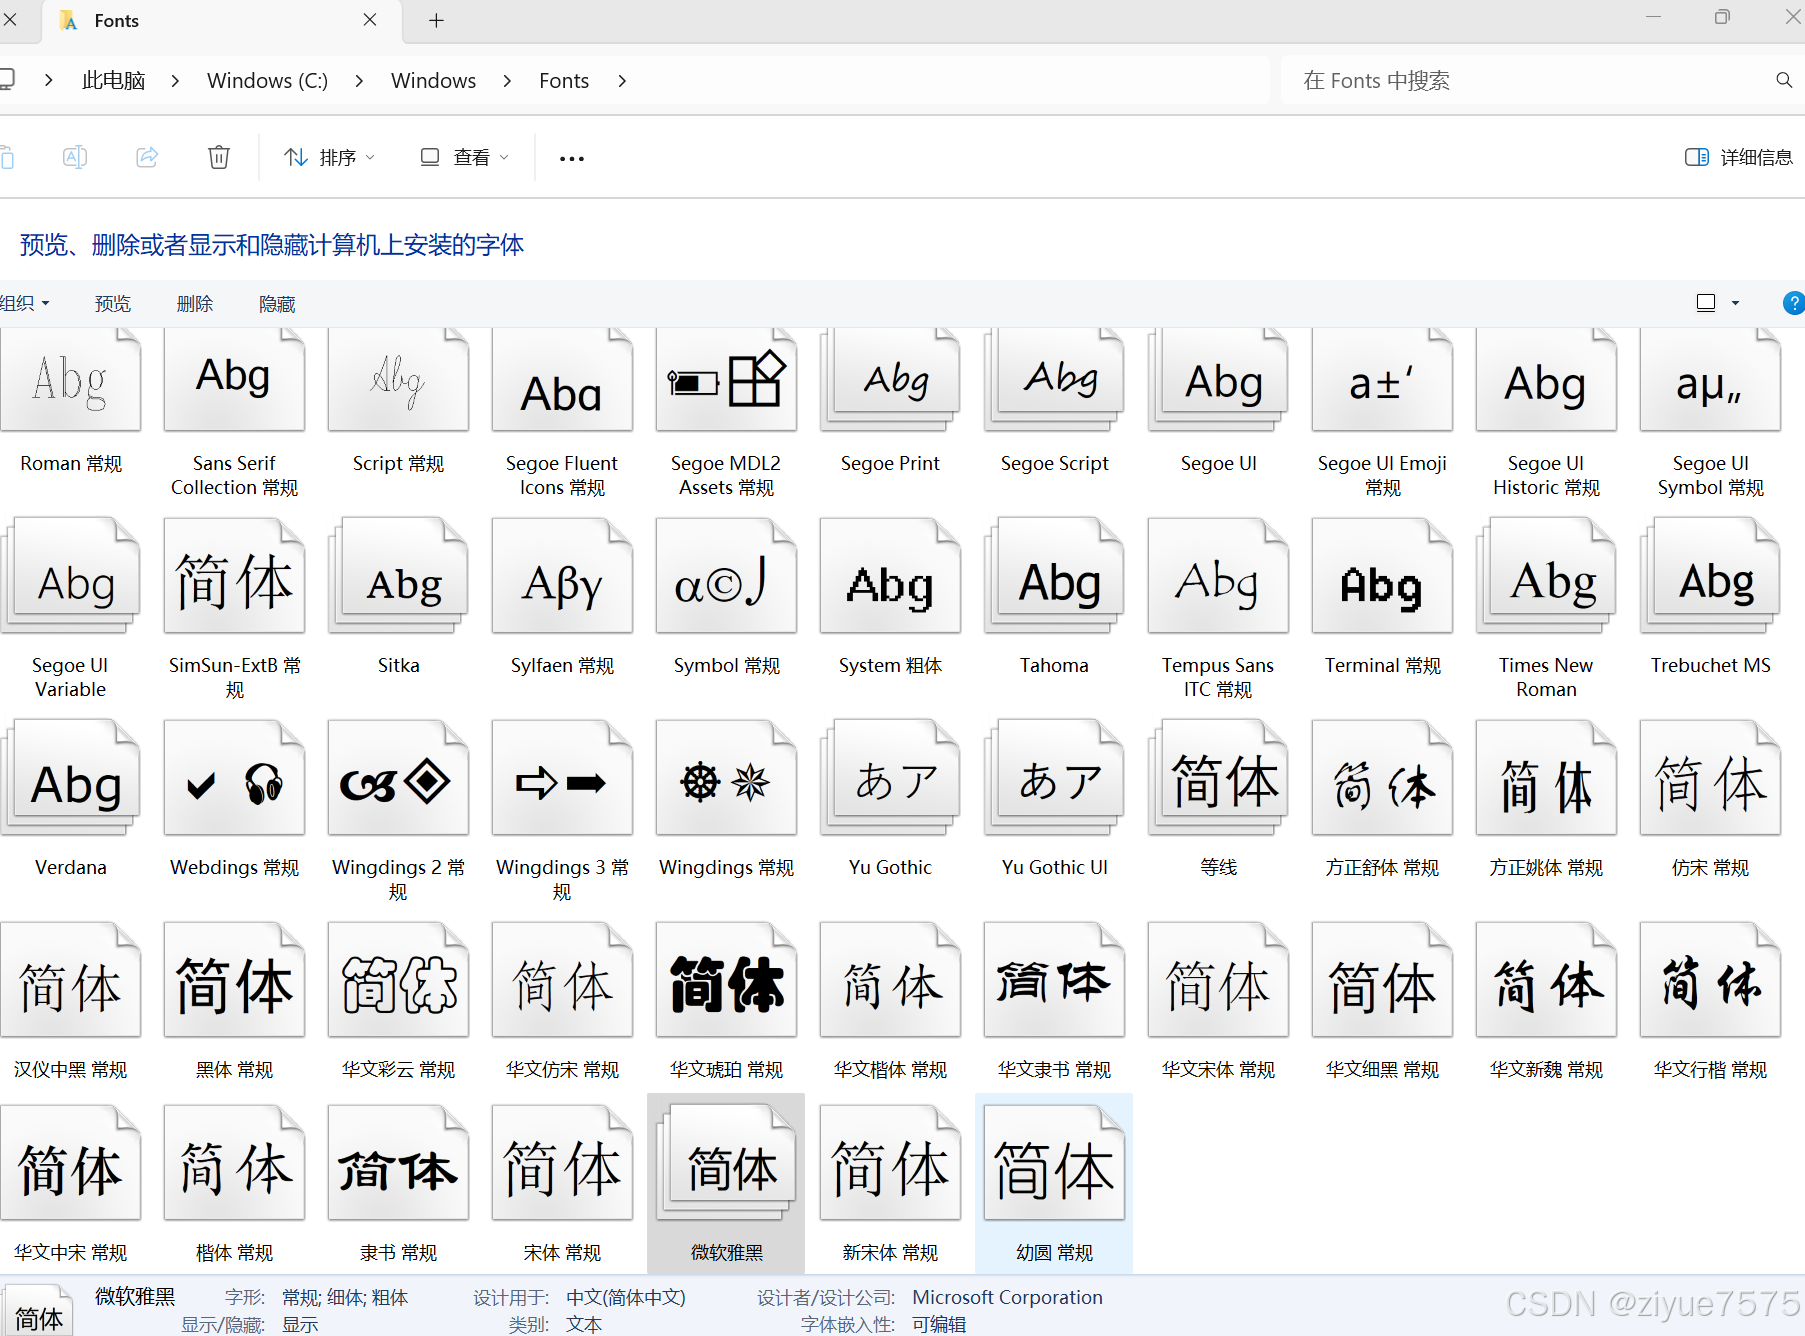
Task: Click the rename icon in toolbar
Action: [75, 157]
